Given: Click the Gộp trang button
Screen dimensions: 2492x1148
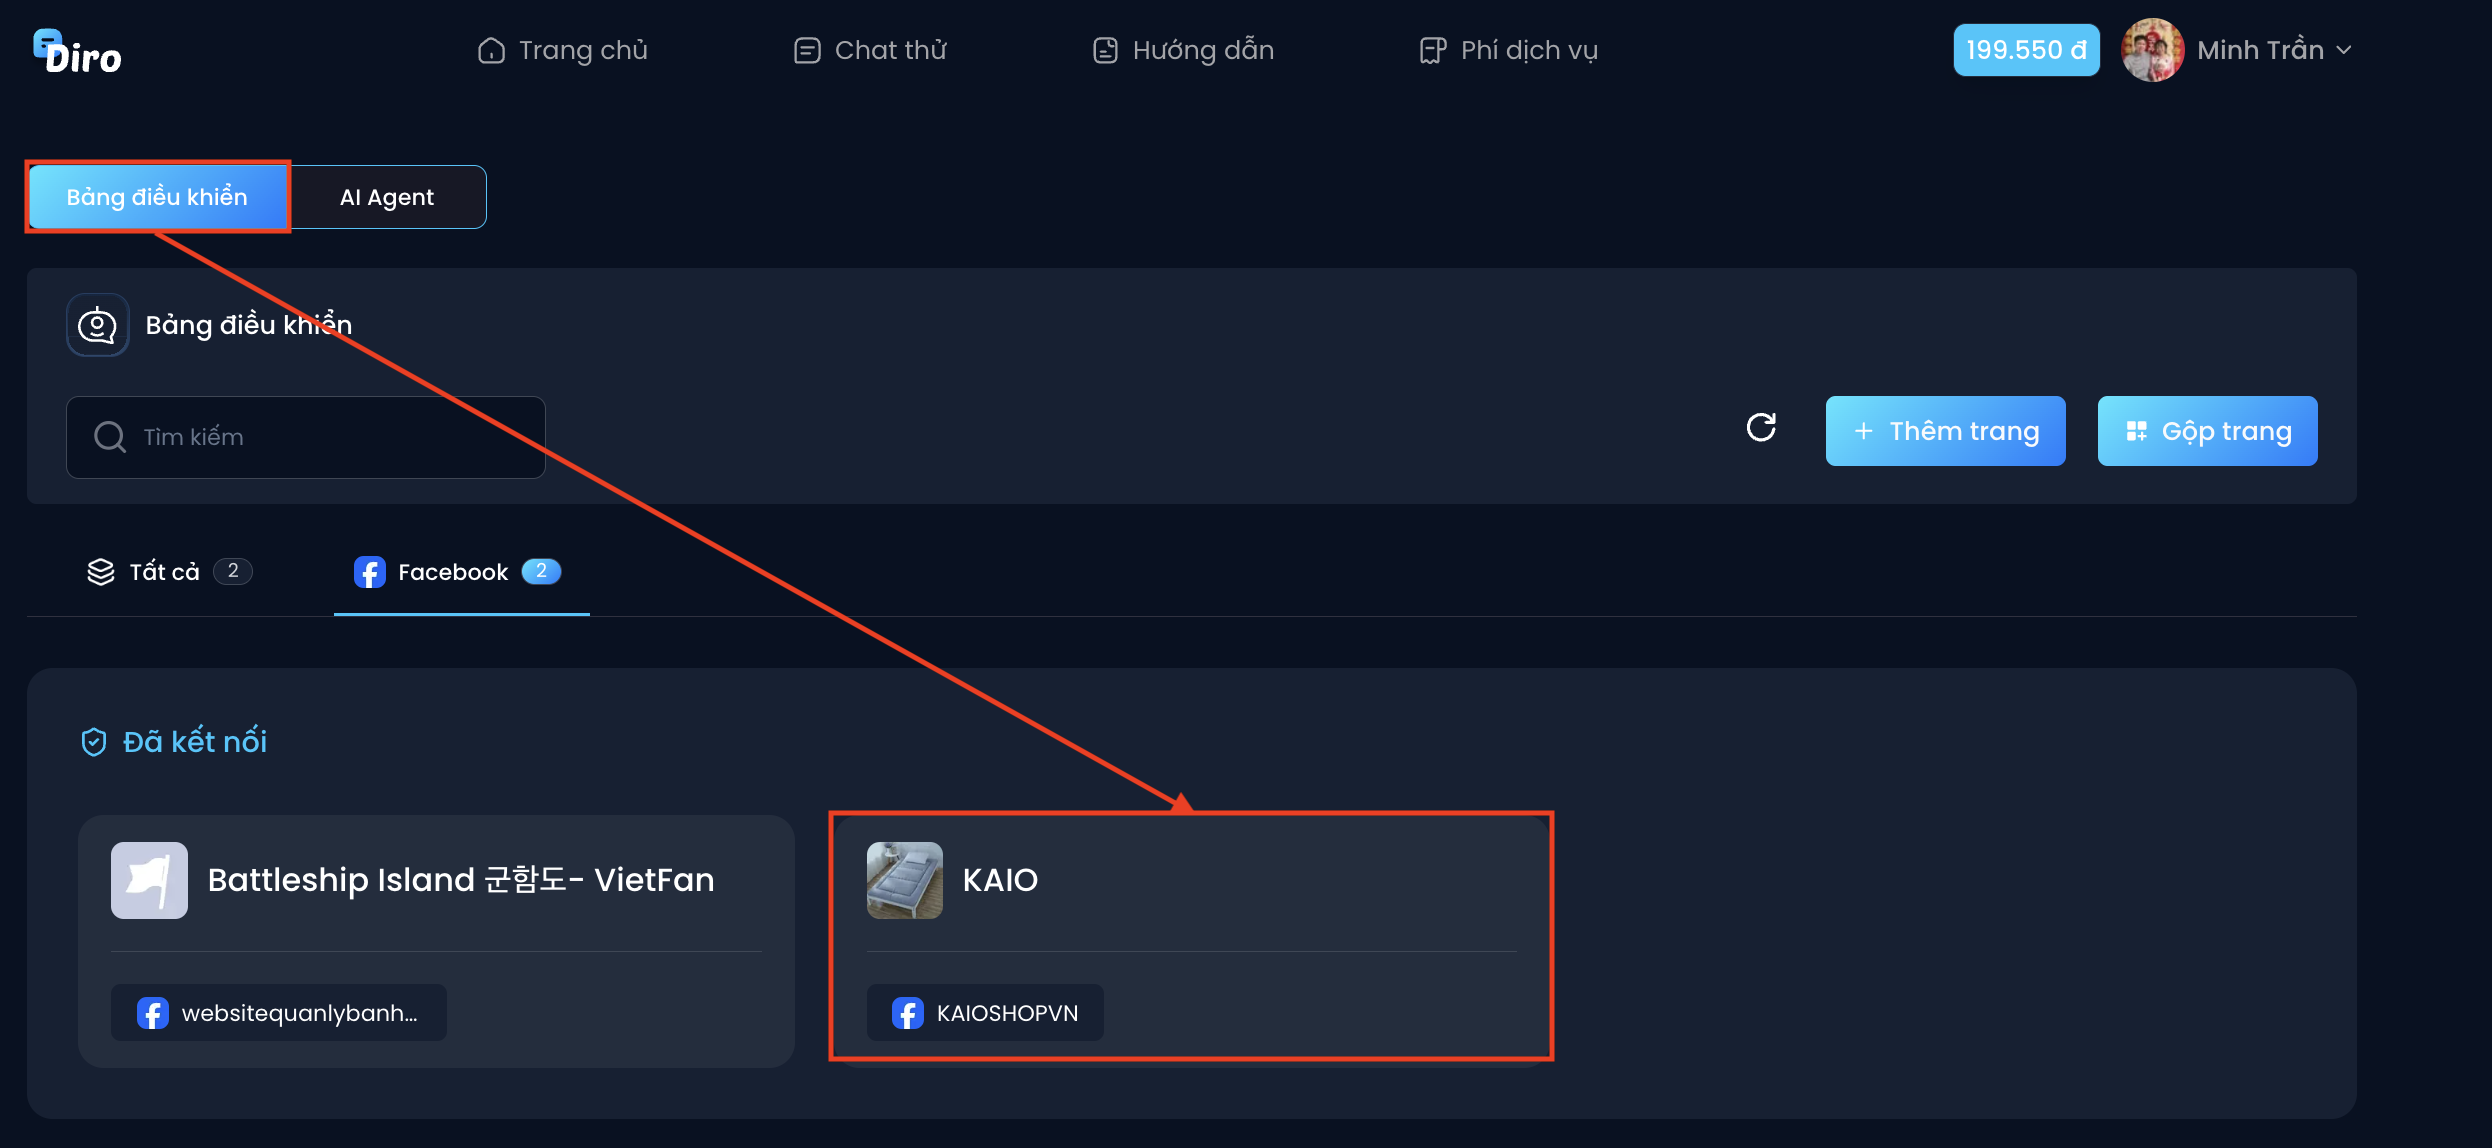Looking at the screenshot, I should [2207, 431].
